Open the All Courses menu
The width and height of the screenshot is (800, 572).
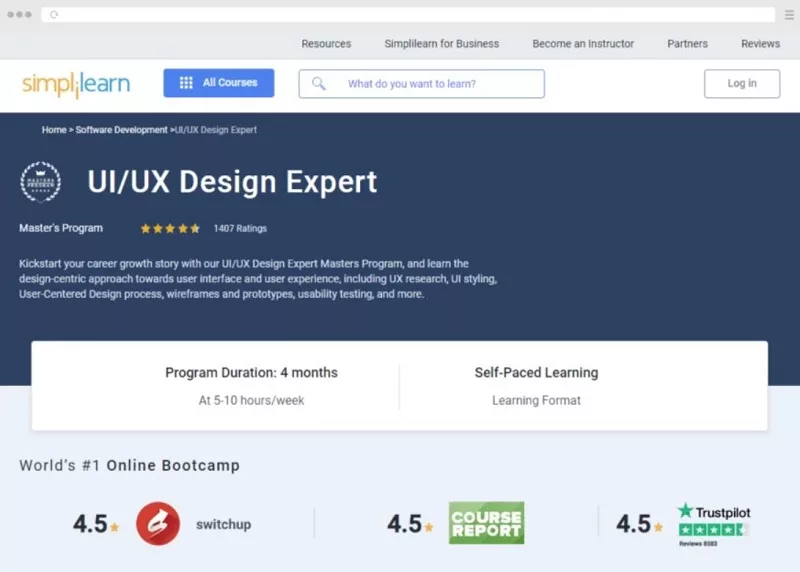pos(219,83)
